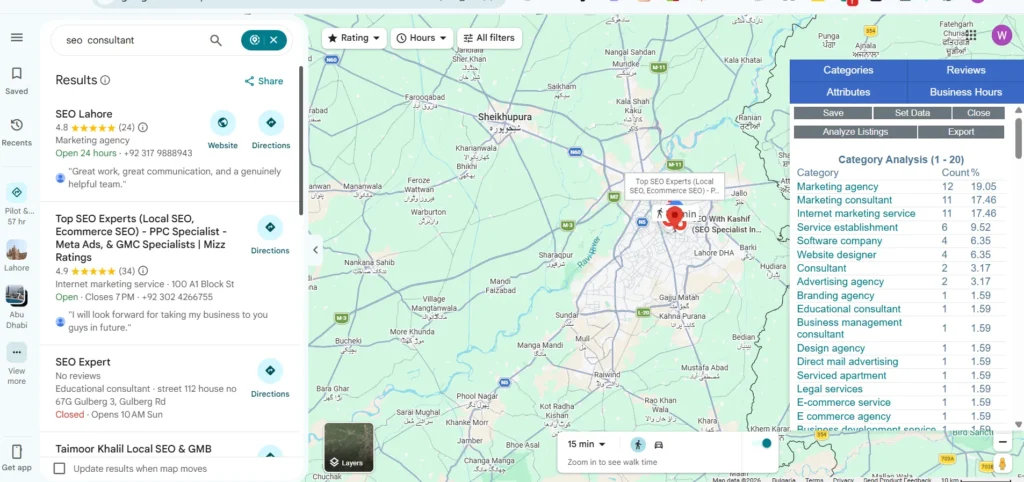Image resolution: width=1024 pixels, height=482 pixels.
Task: Toggle the travel time area switch
Action: tap(761, 443)
